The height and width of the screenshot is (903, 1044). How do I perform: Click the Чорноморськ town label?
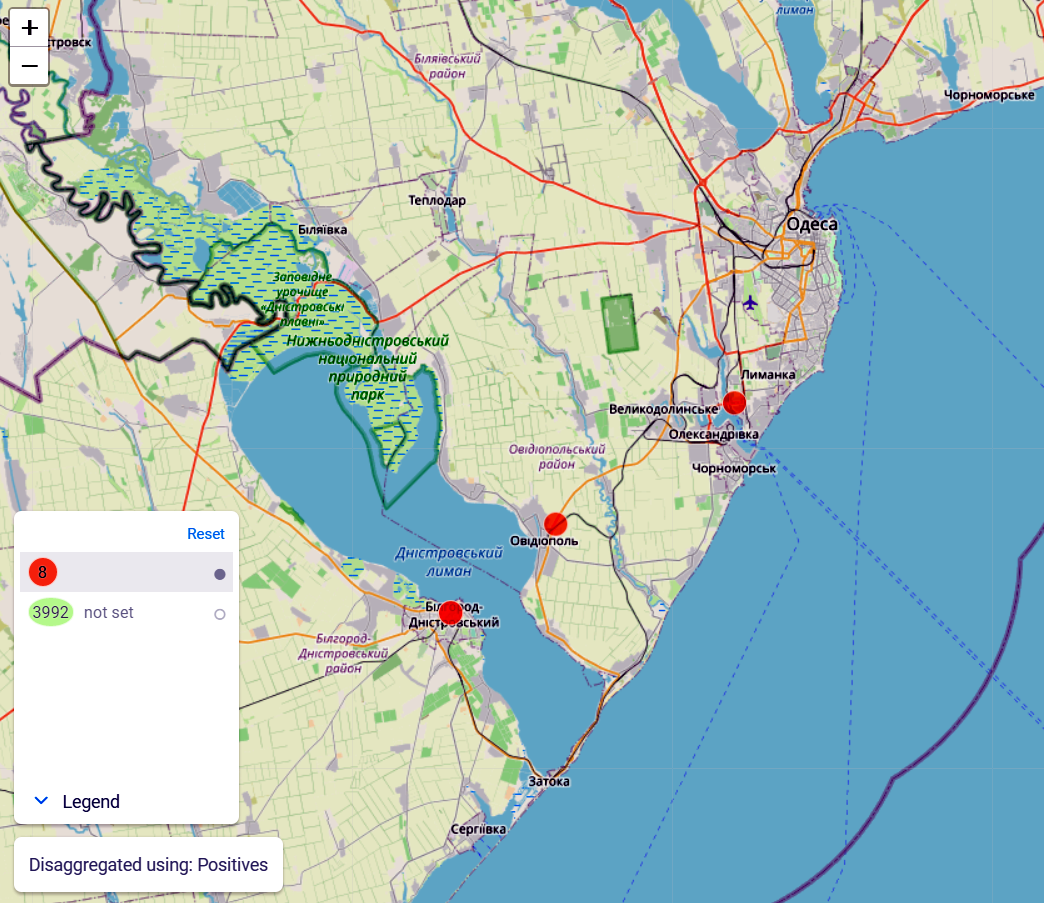[x=734, y=469]
